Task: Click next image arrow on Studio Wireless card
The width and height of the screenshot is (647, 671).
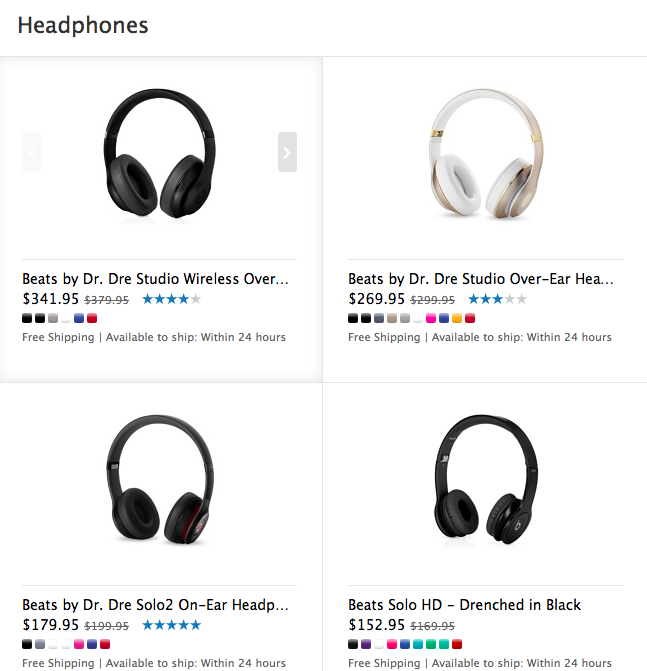Action: [287, 152]
